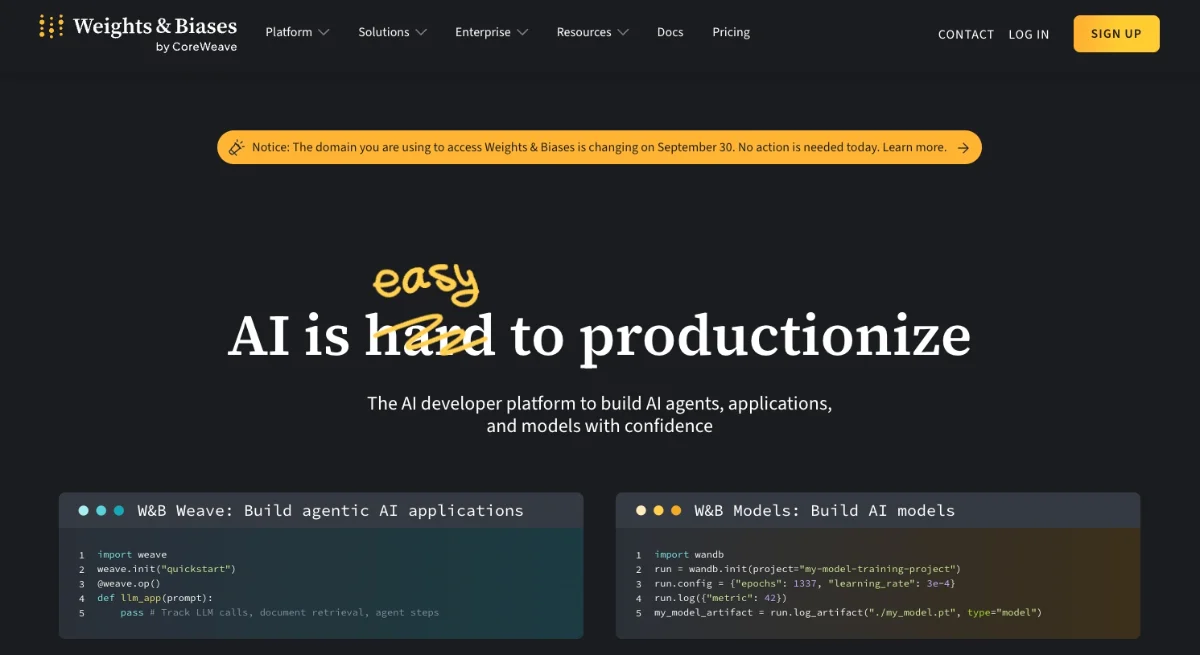
Task: Click the Weights & Biases wordmark text
Action: tap(155, 26)
